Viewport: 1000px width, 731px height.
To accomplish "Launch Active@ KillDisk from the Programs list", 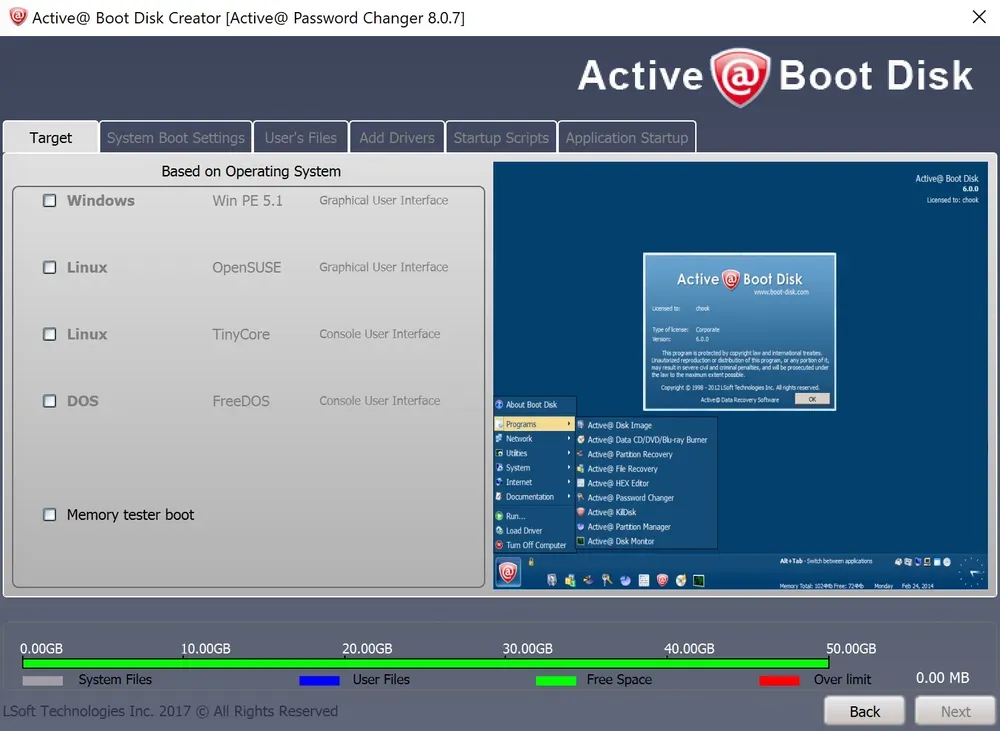I will [612, 512].
